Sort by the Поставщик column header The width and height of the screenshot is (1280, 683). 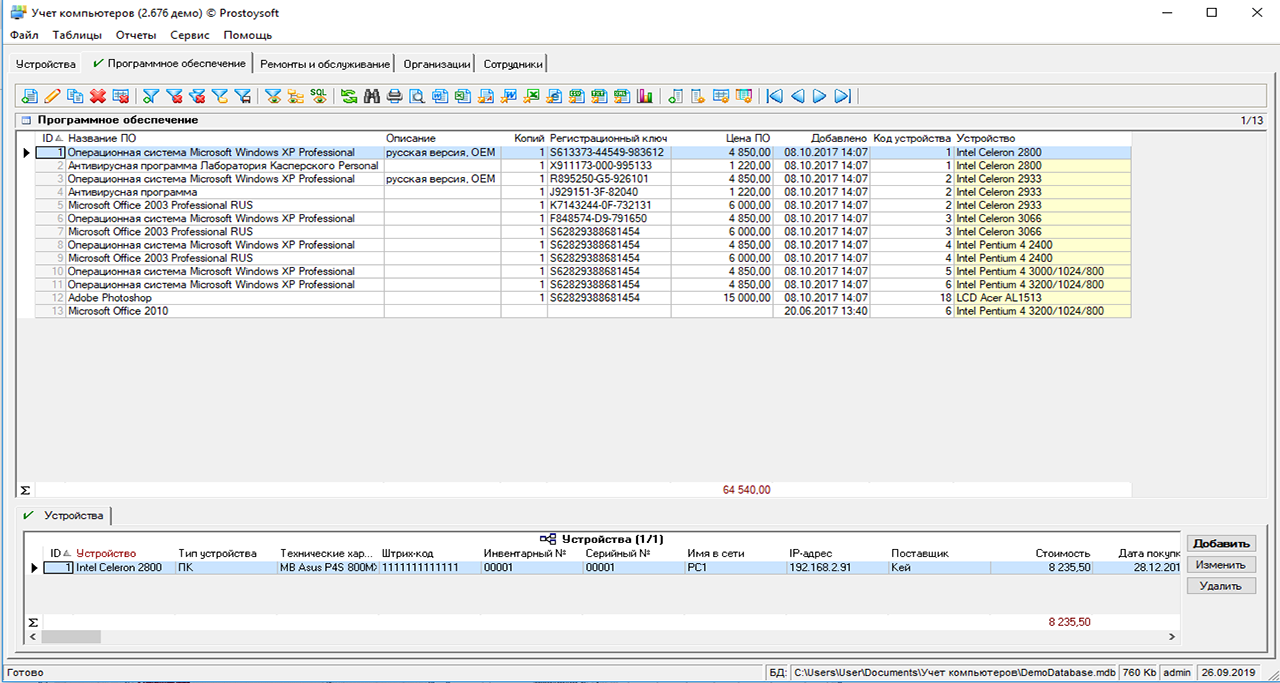click(x=940, y=553)
